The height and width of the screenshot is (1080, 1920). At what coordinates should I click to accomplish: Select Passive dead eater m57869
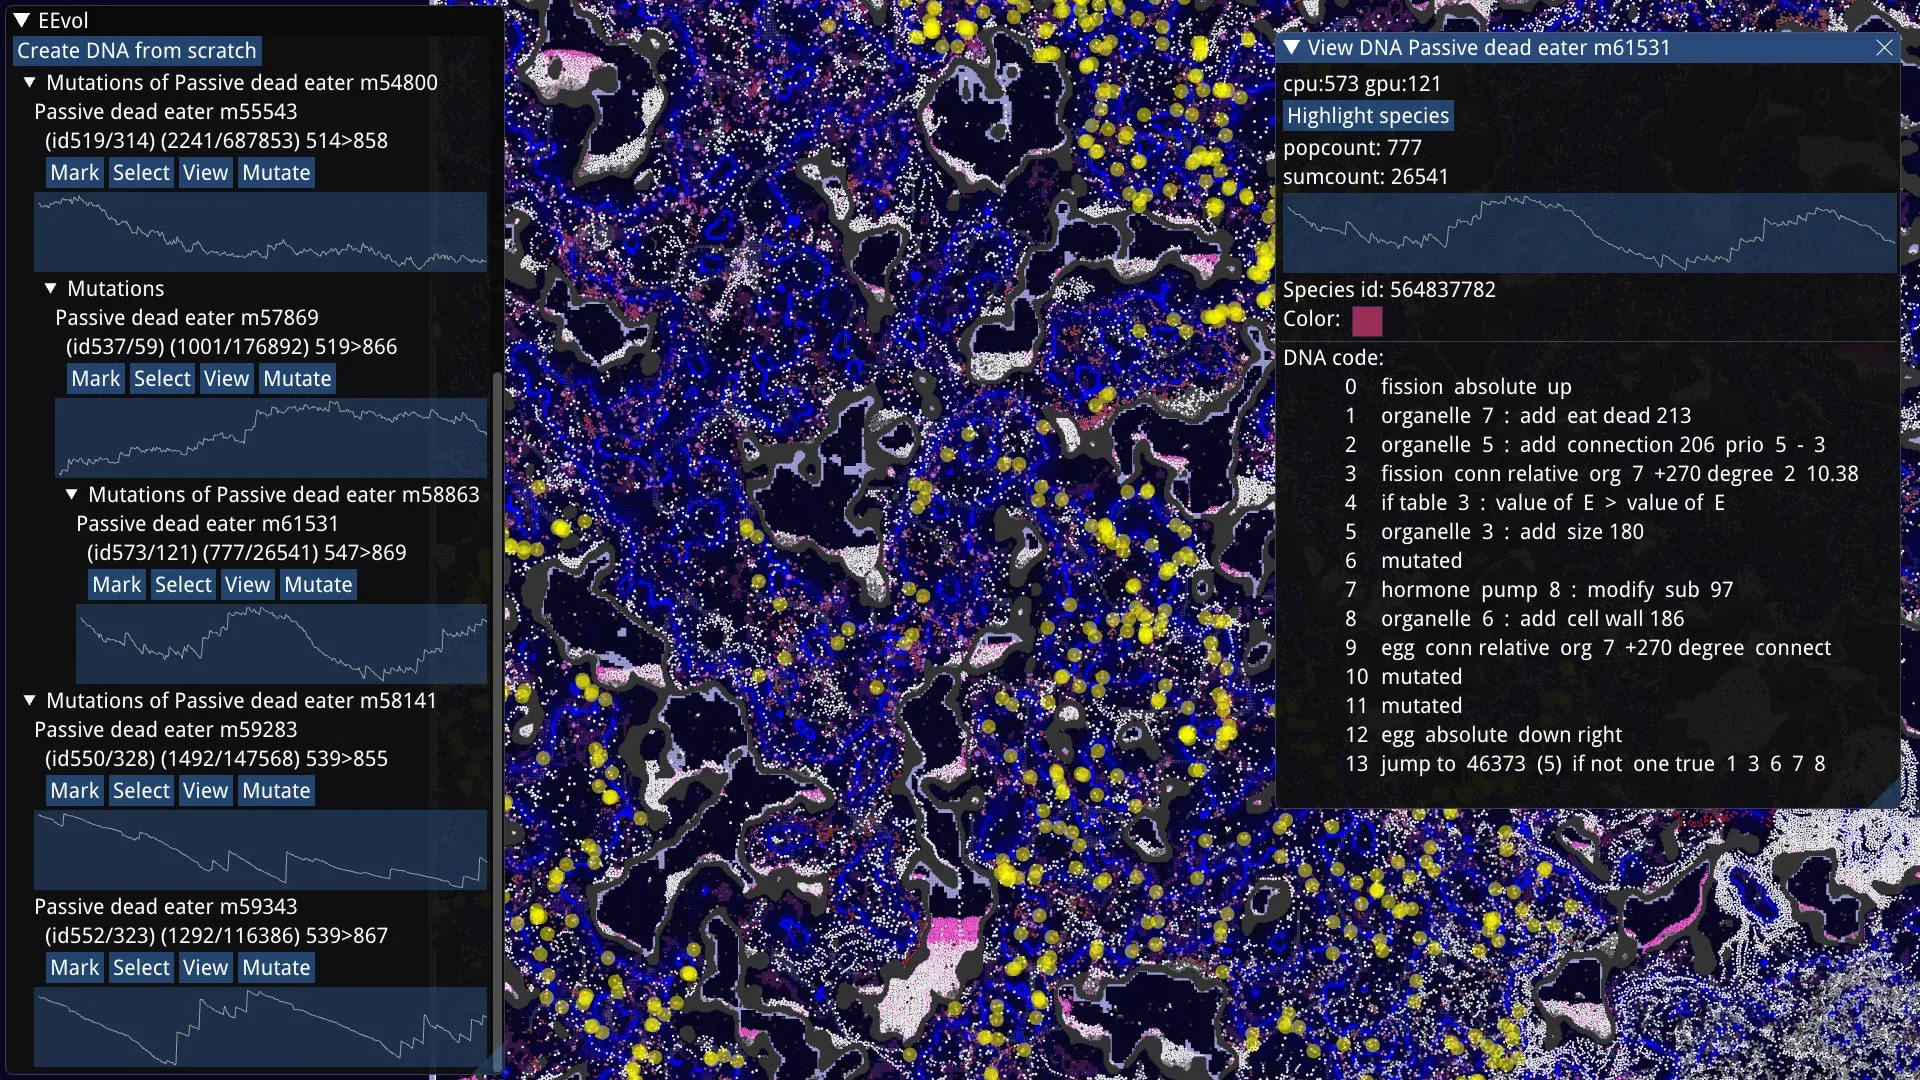162,379
